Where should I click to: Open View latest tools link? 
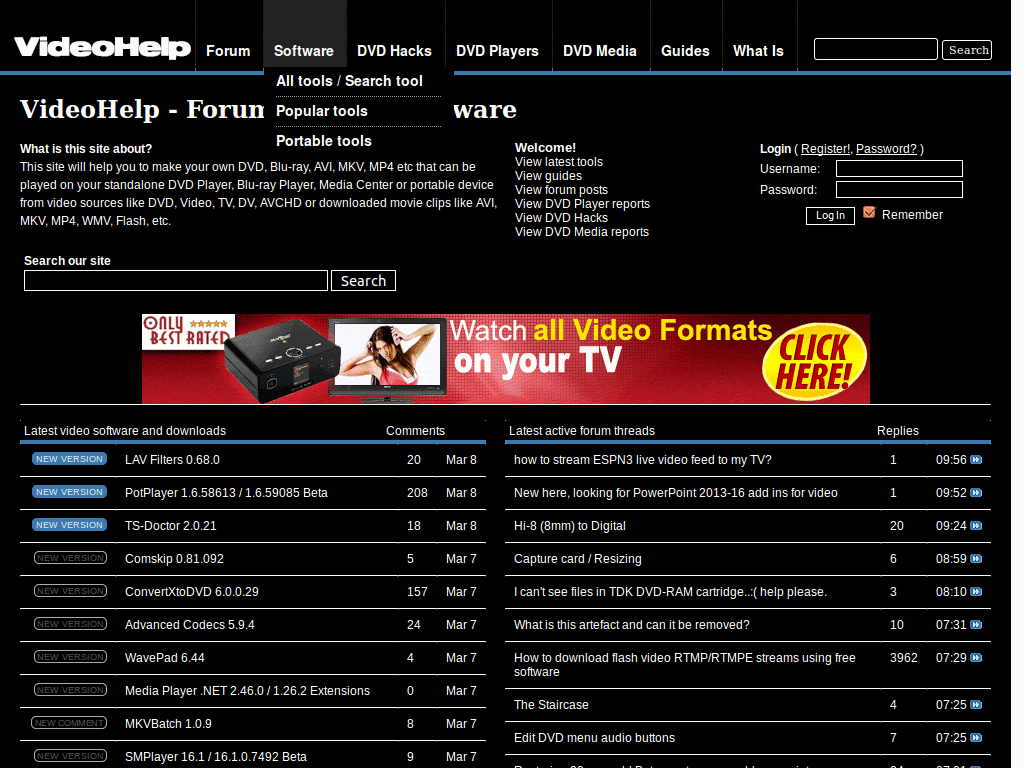[559, 162]
